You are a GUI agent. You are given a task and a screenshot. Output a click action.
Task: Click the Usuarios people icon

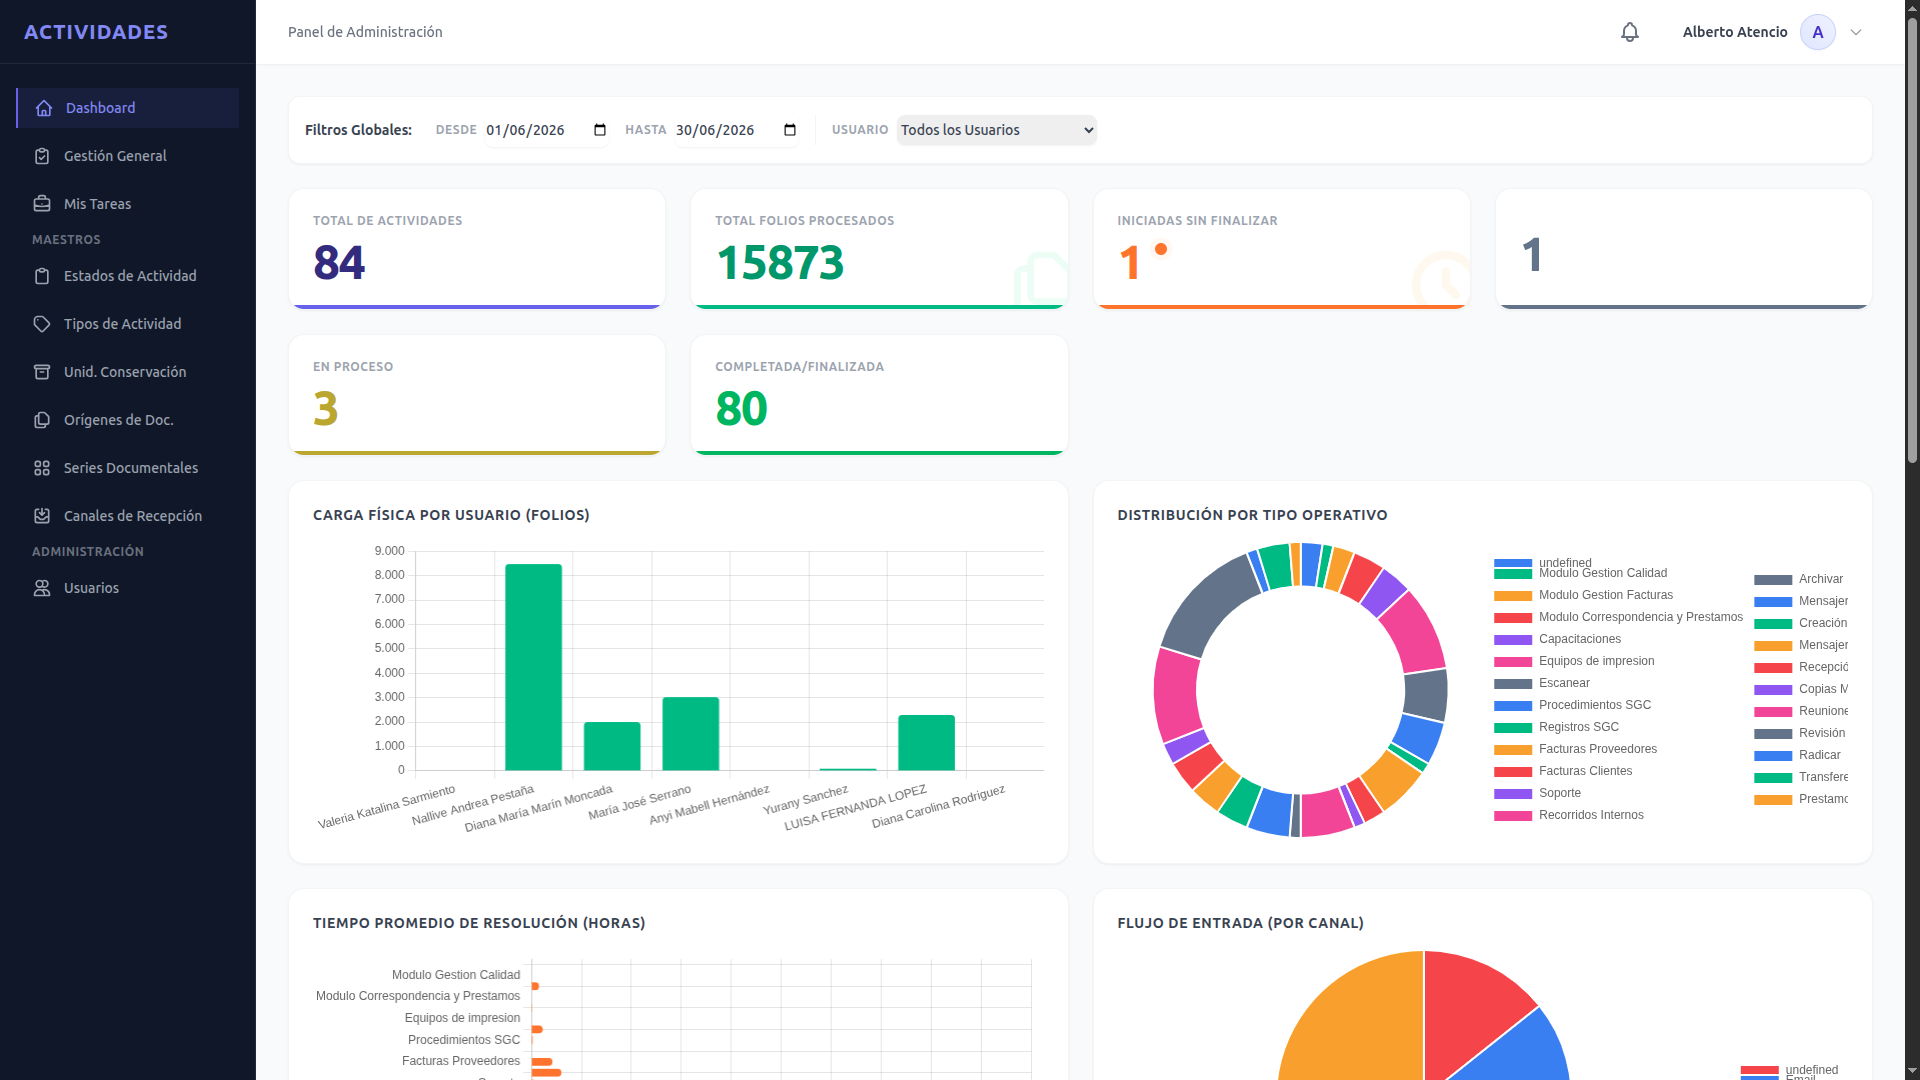(x=42, y=588)
